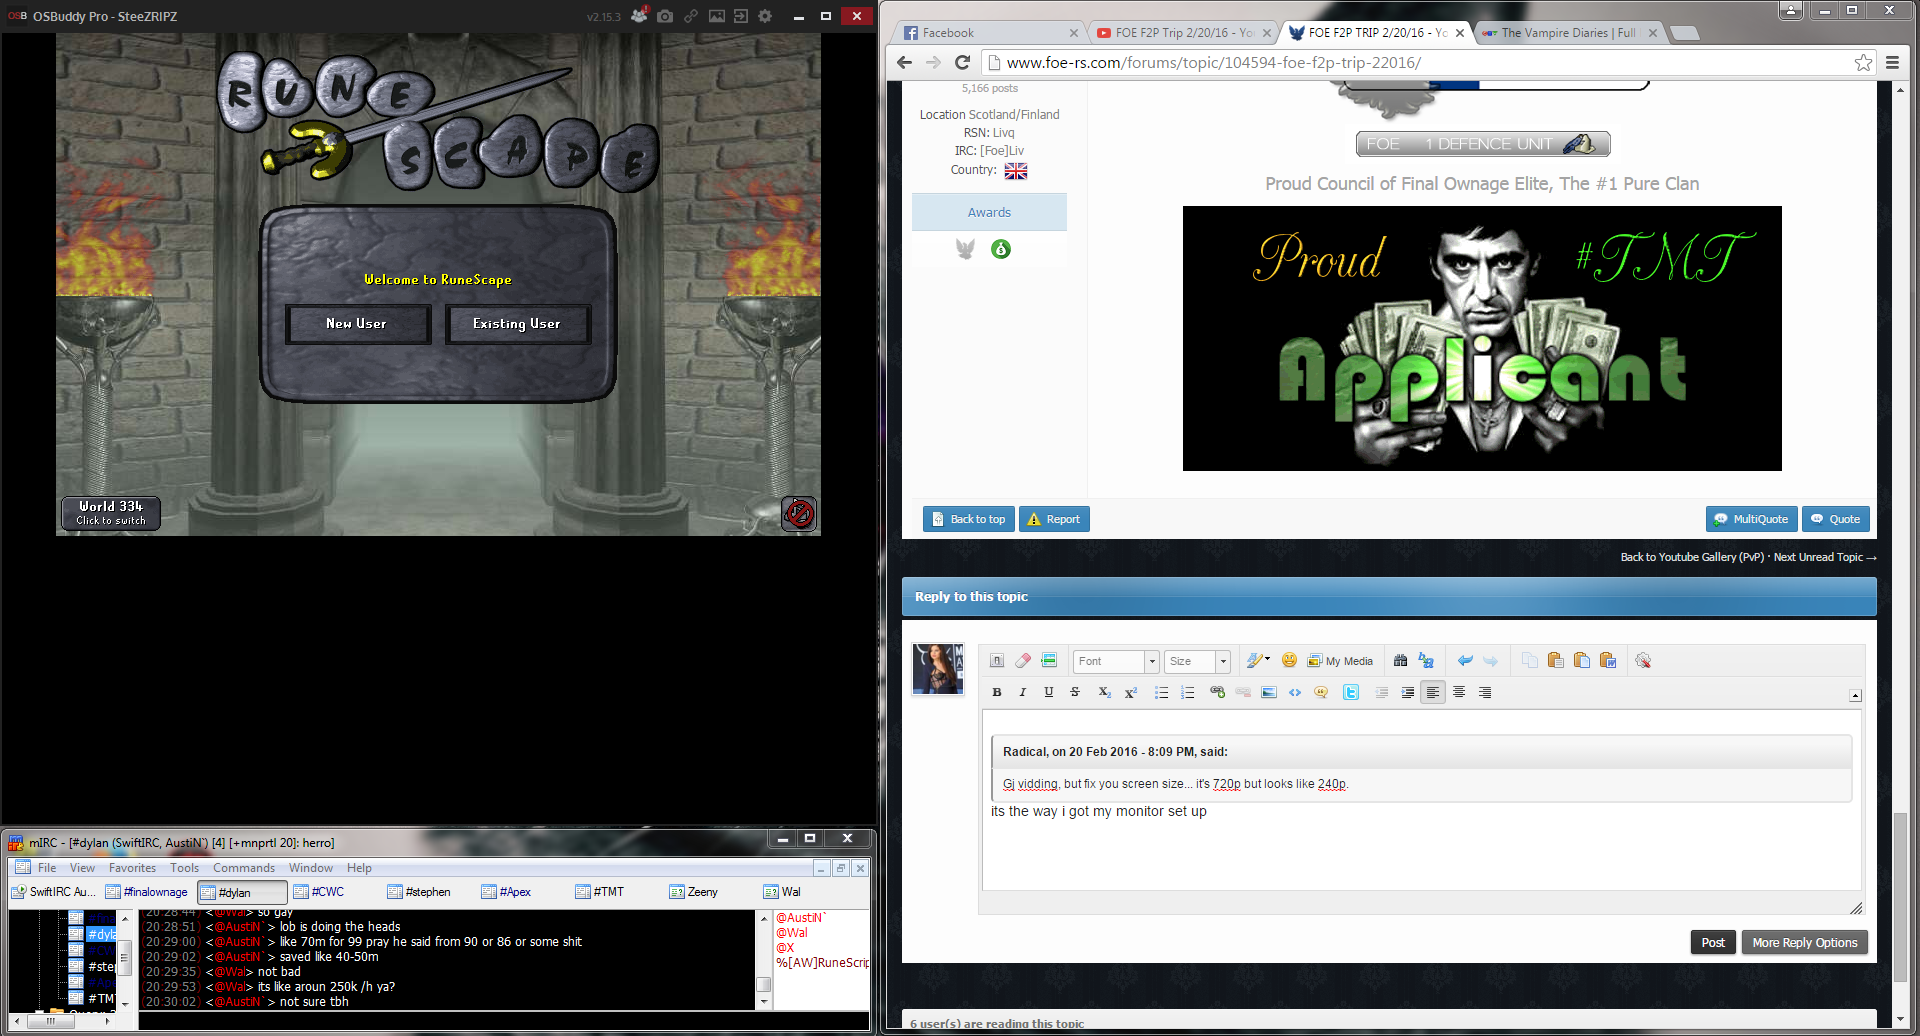
Task: Switch to The Vampire Diaries tab
Action: (1569, 33)
